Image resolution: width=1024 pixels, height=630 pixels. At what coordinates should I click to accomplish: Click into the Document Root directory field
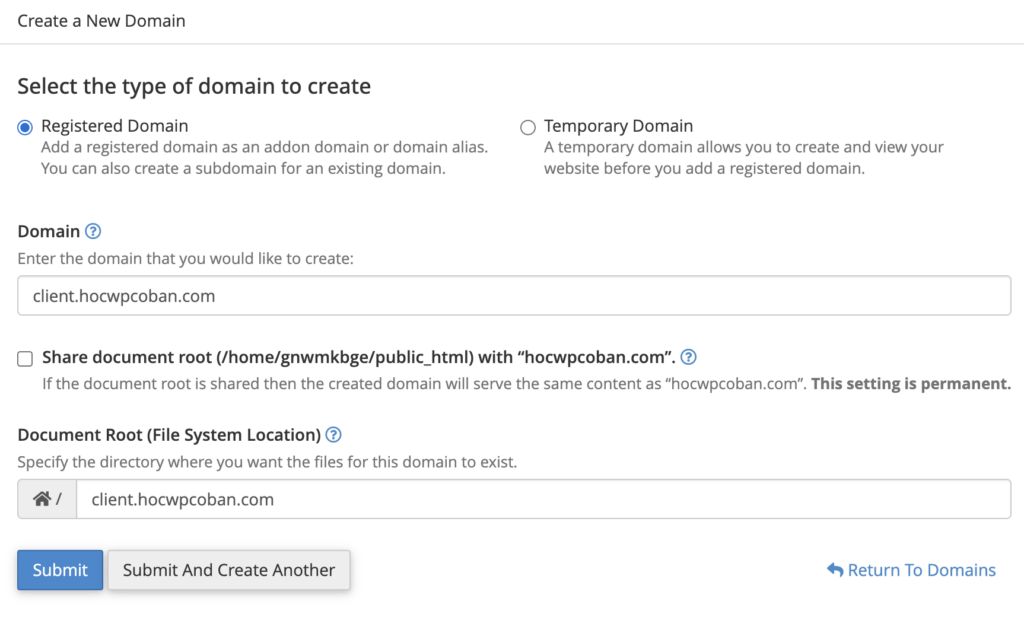(543, 499)
